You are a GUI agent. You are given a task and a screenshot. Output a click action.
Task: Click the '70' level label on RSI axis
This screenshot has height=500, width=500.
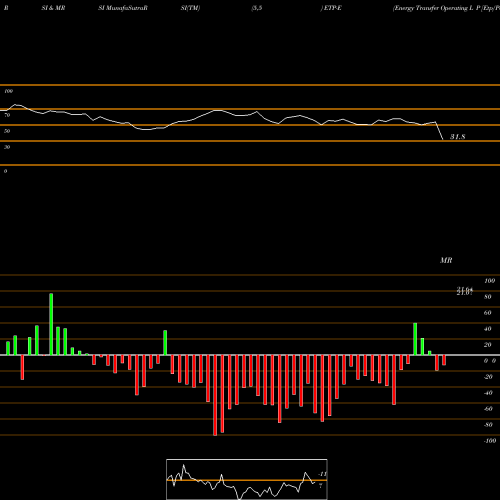click(x=7, y=115)
